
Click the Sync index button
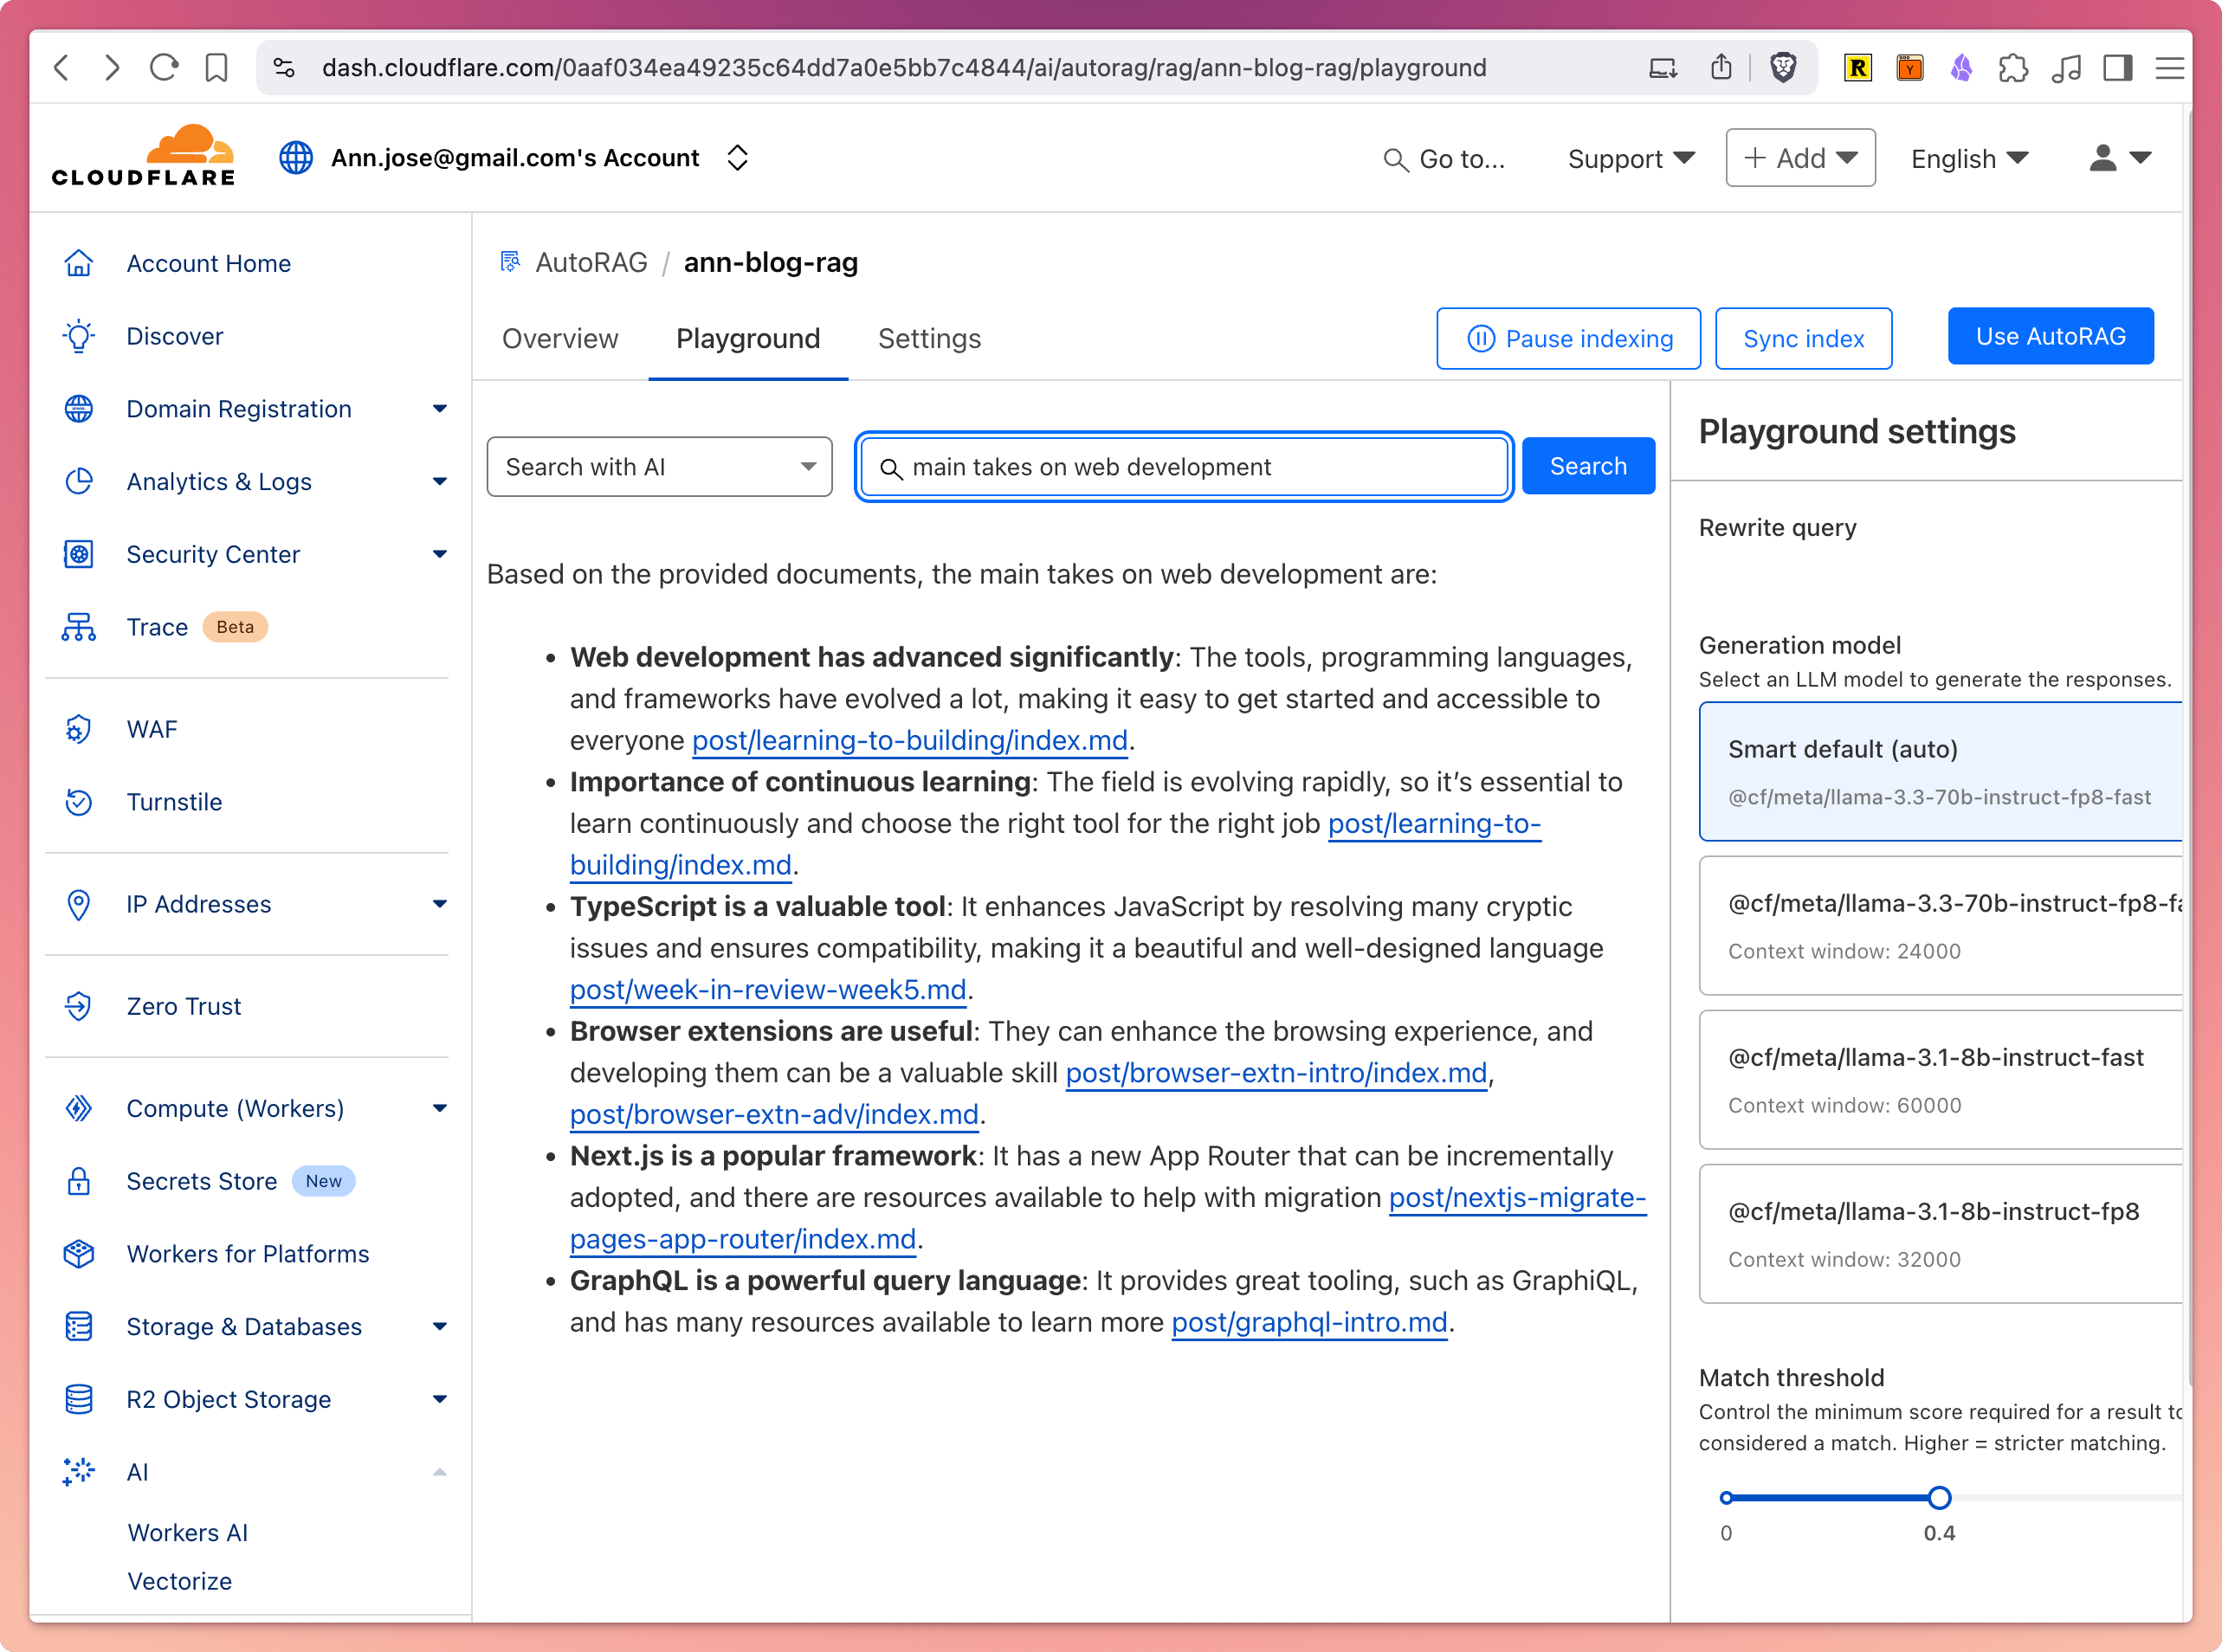click(x=1803, y=339)
